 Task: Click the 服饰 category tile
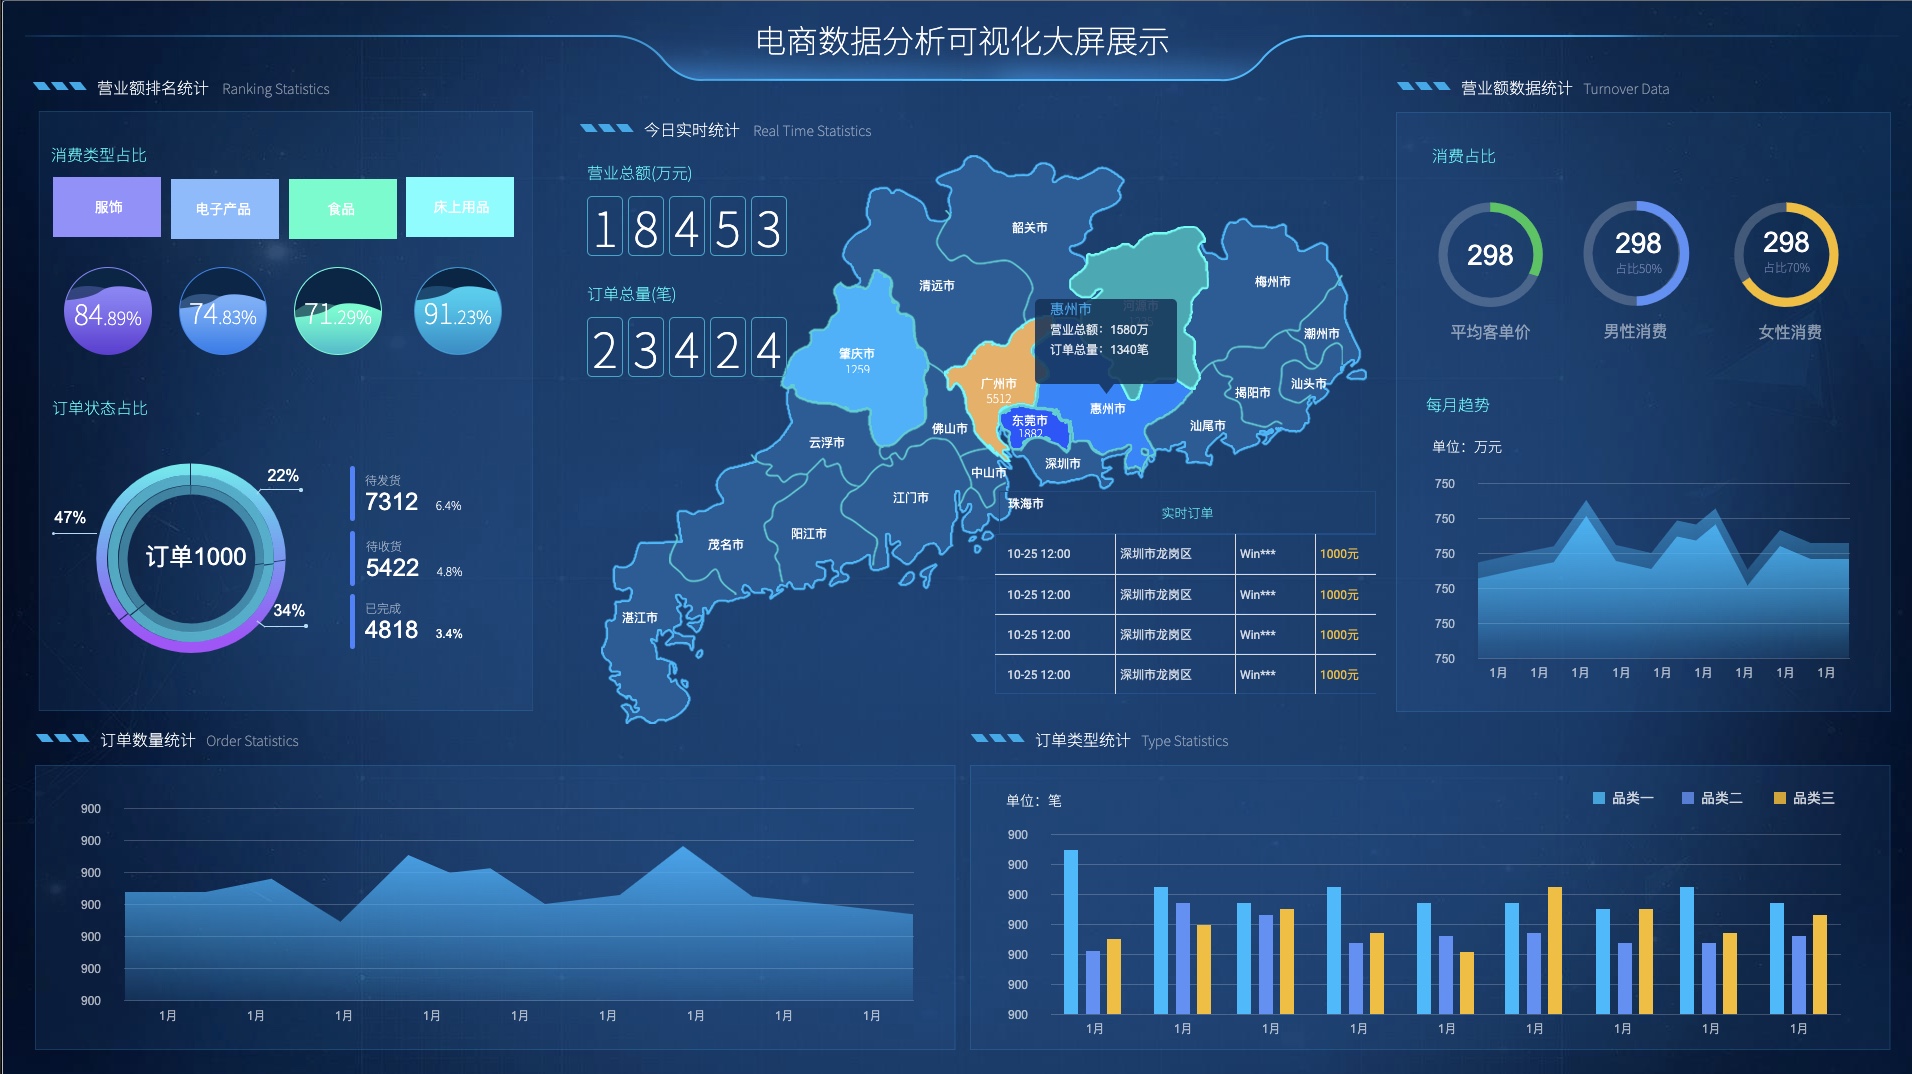tap(107, 207)
